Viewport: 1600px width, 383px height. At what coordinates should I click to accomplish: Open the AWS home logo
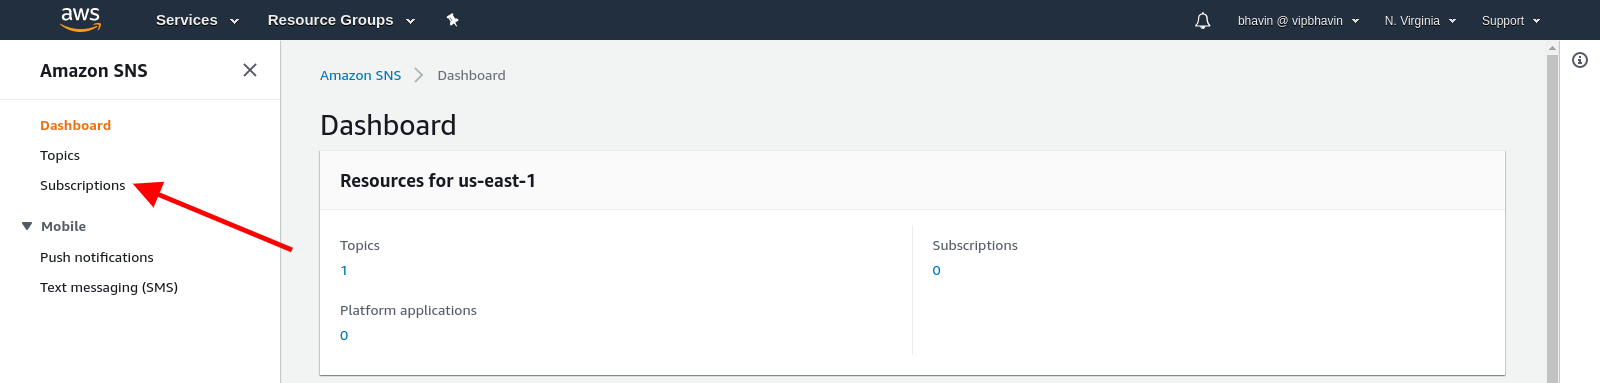point(81,19)
